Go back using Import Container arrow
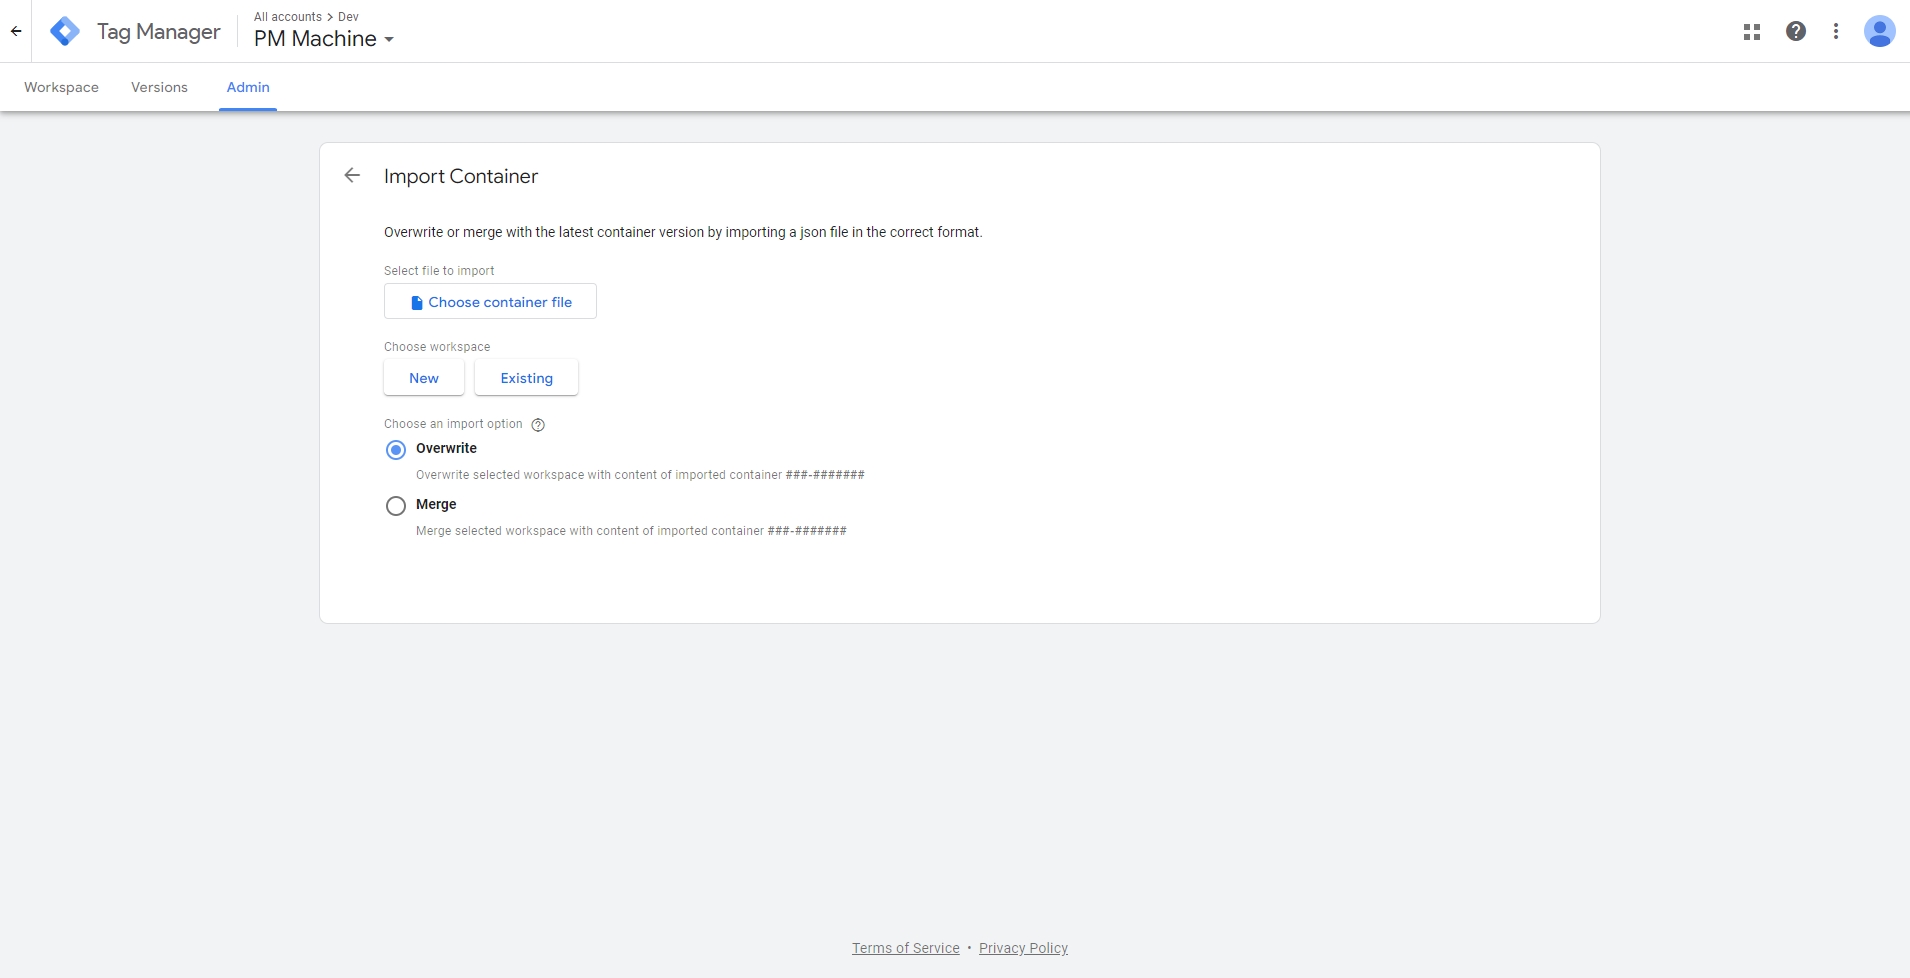1910x978 pixels. (352, 175)
